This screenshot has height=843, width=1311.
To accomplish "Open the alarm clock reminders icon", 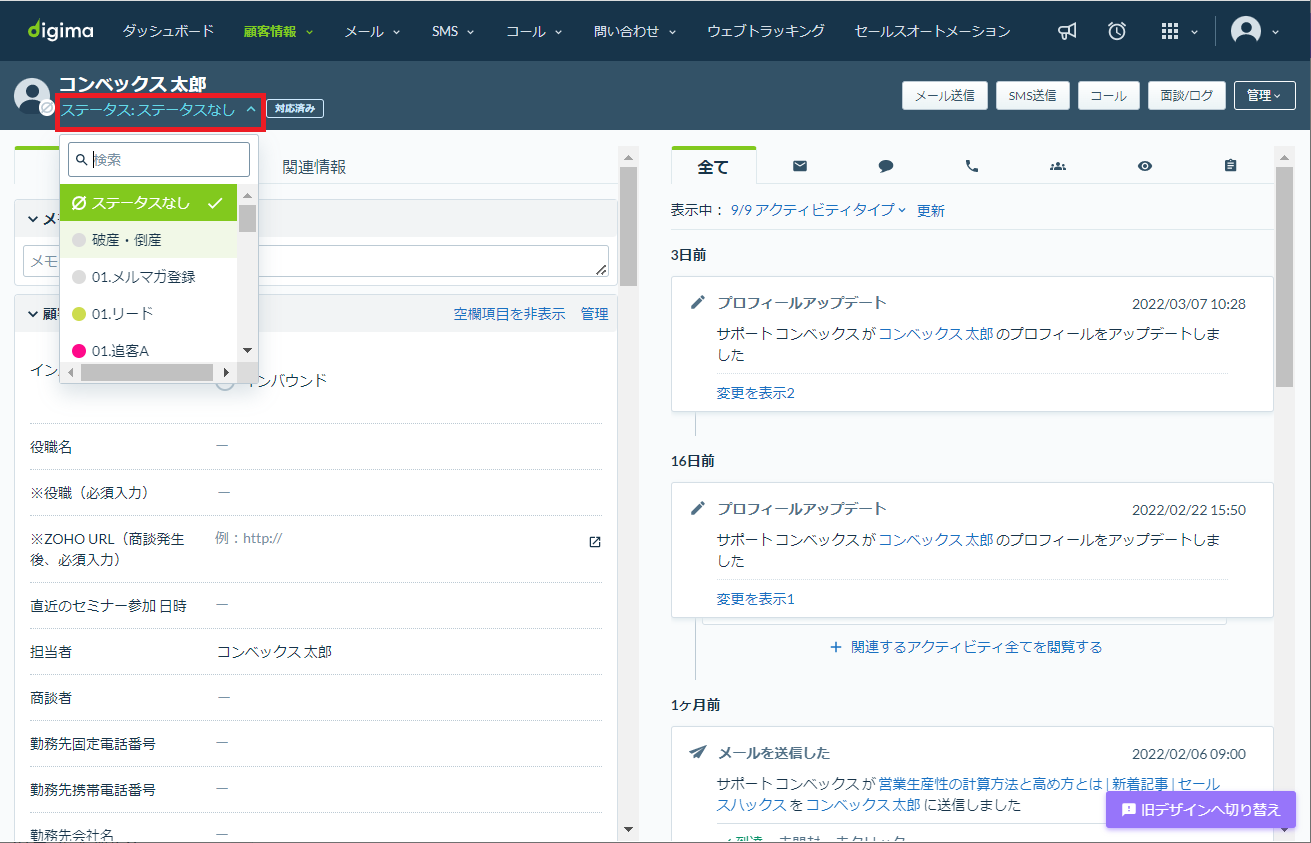I will [x=1117, y=31].
